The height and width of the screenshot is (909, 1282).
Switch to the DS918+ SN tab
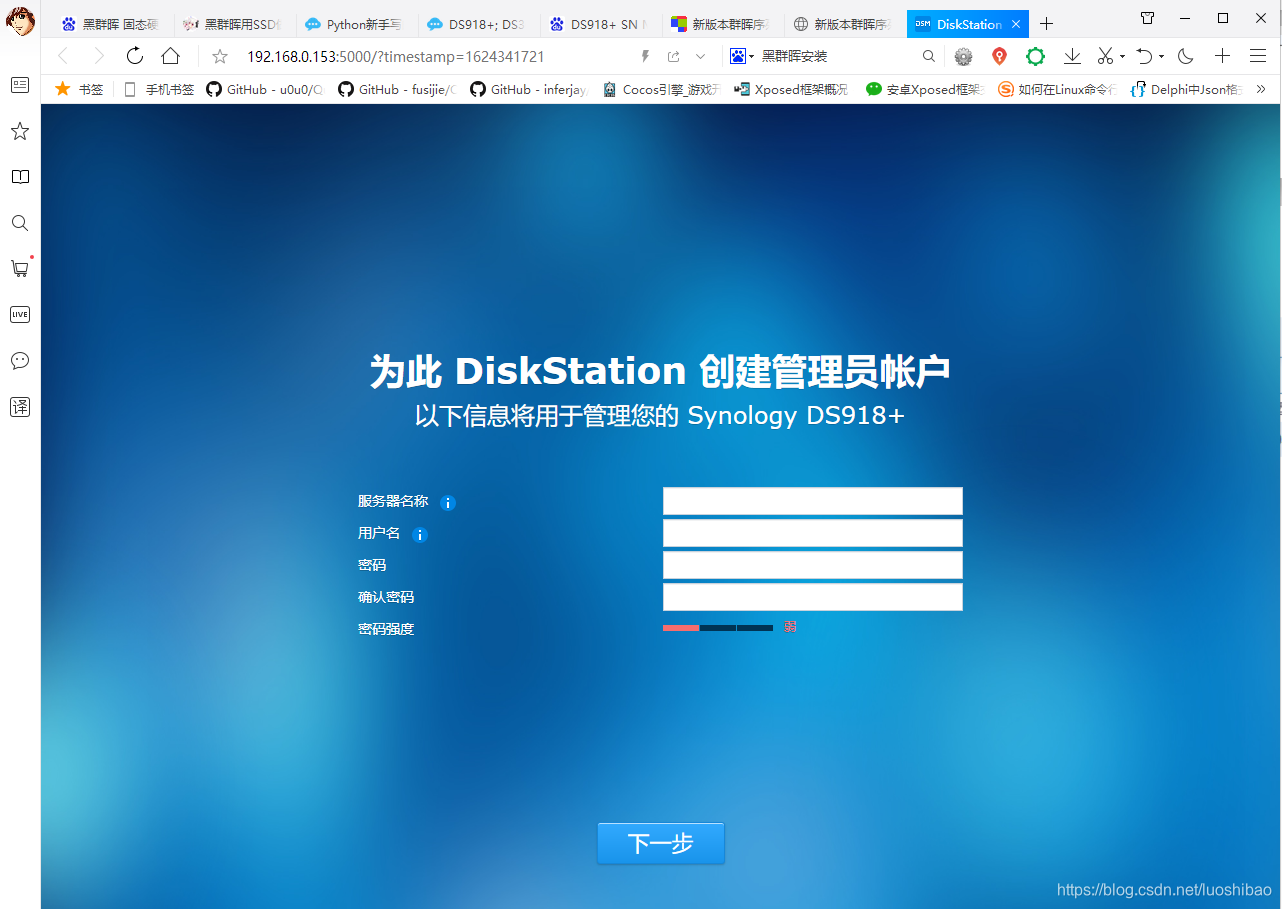point(600,24)
